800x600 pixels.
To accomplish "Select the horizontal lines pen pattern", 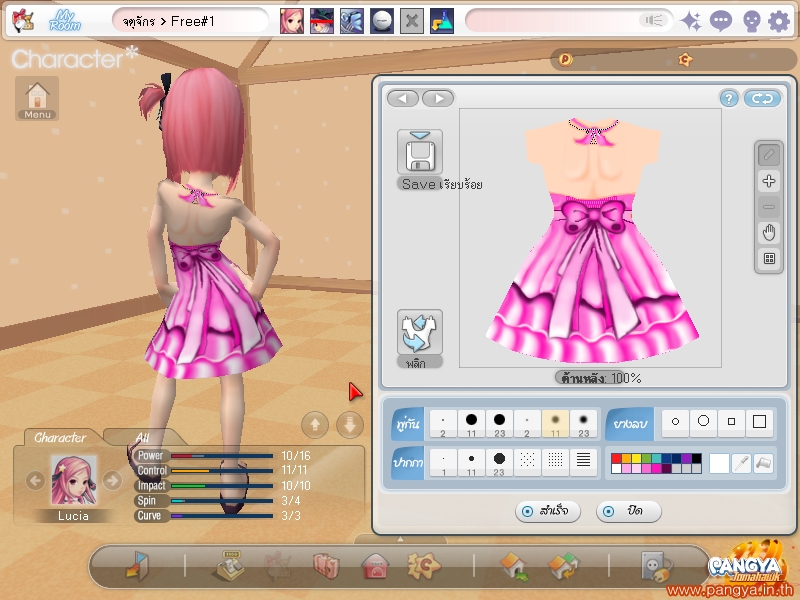I will tap(583, 461).
